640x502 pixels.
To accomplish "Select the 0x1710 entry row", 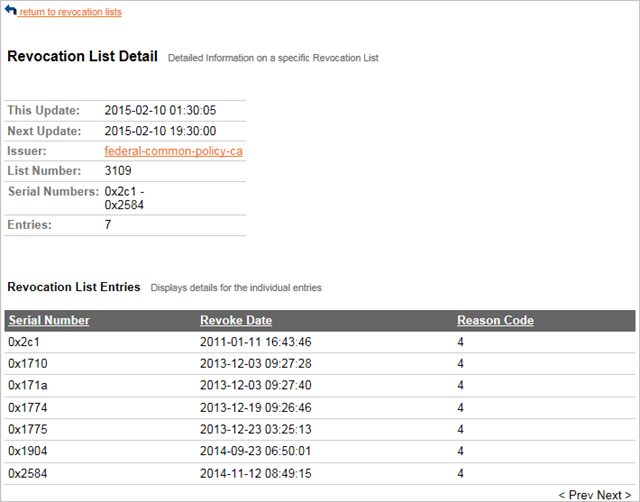I will click(26, 364).
